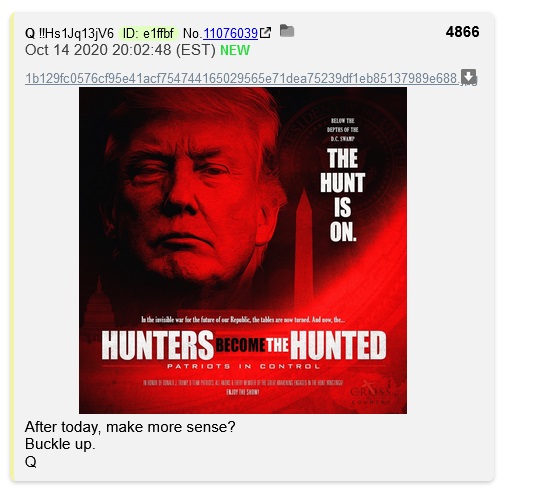Screen dimensions: 544x494
Task: Click the Q signature below the post
Action: pyautogui.click(x=31, y=462)
